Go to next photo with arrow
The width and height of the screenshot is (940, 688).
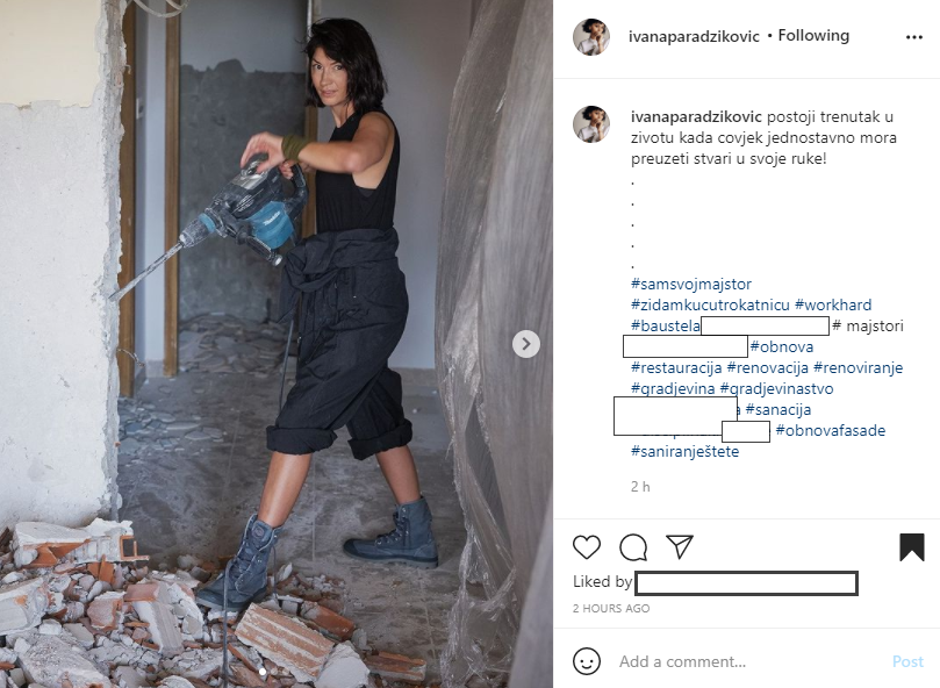coord(526,344)
